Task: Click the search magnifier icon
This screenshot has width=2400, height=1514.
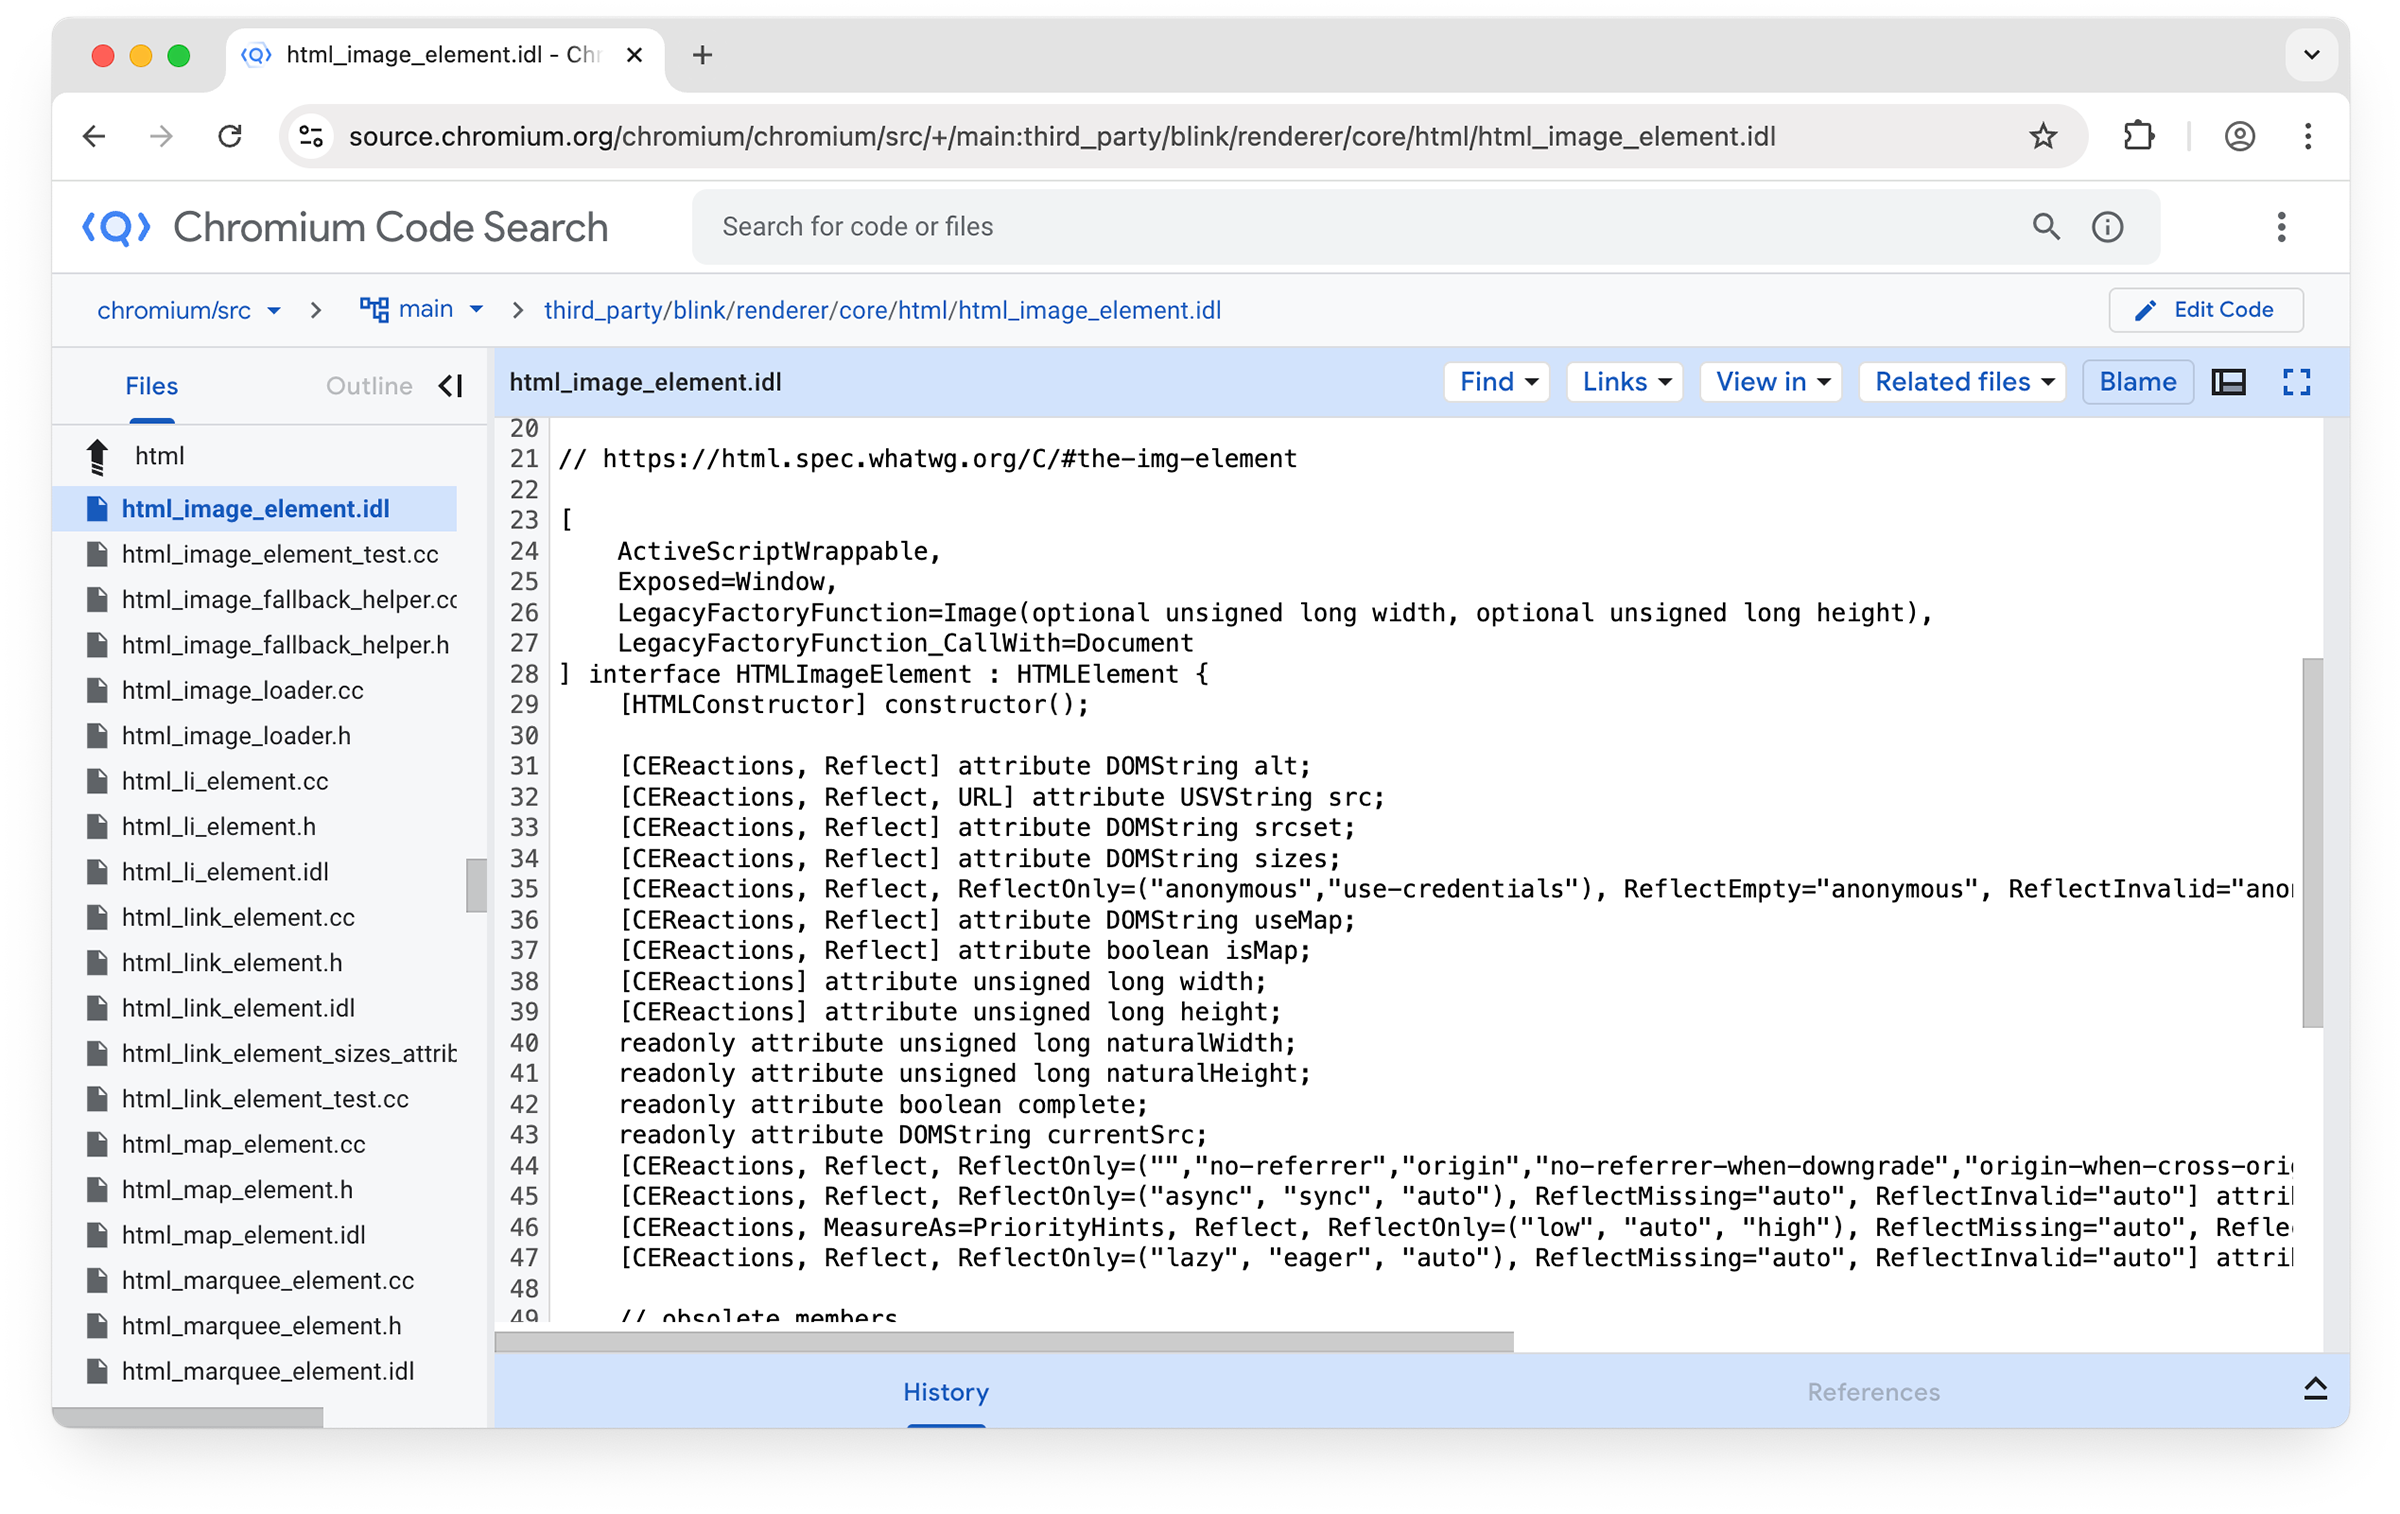Action: click(2045, 227)
